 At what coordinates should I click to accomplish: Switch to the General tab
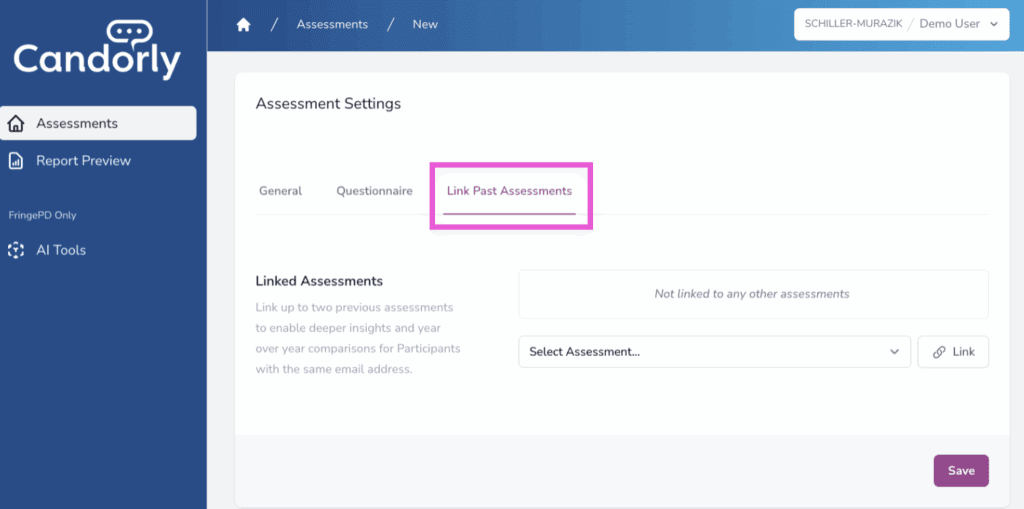(x=280, y=191)
